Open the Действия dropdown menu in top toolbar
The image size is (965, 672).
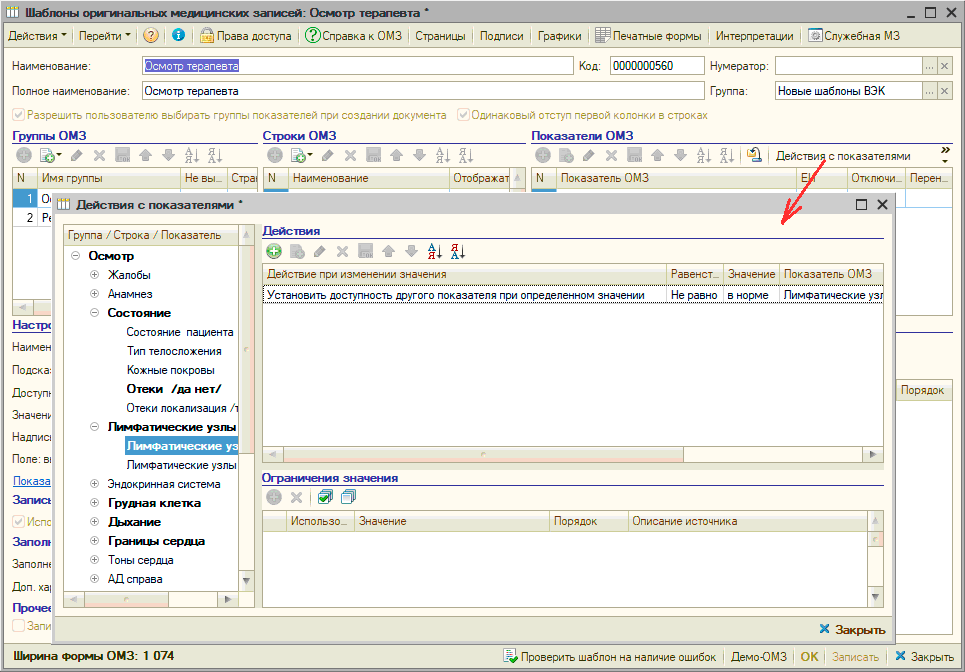[x=38, y=36]
